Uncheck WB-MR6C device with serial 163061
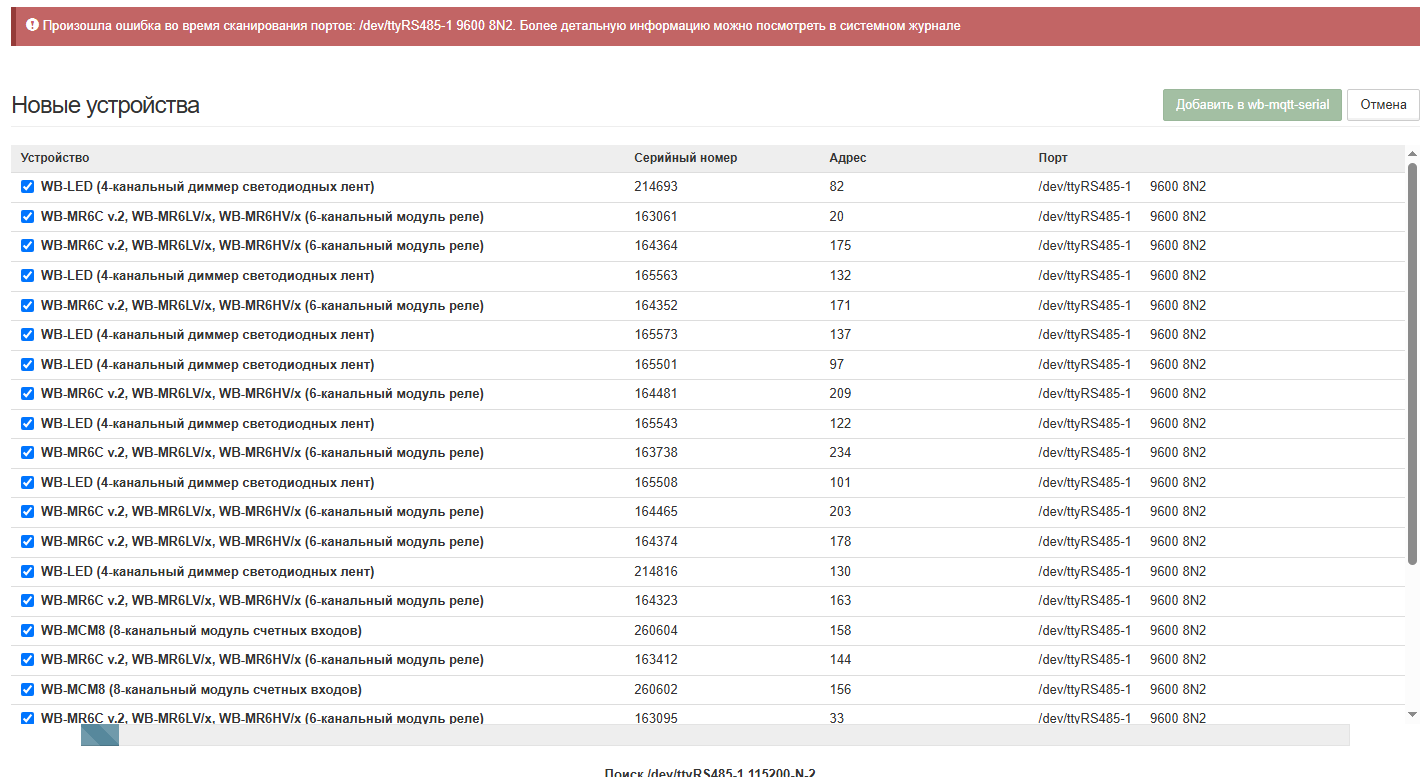1423x777 pixels. tap(27, 216)
